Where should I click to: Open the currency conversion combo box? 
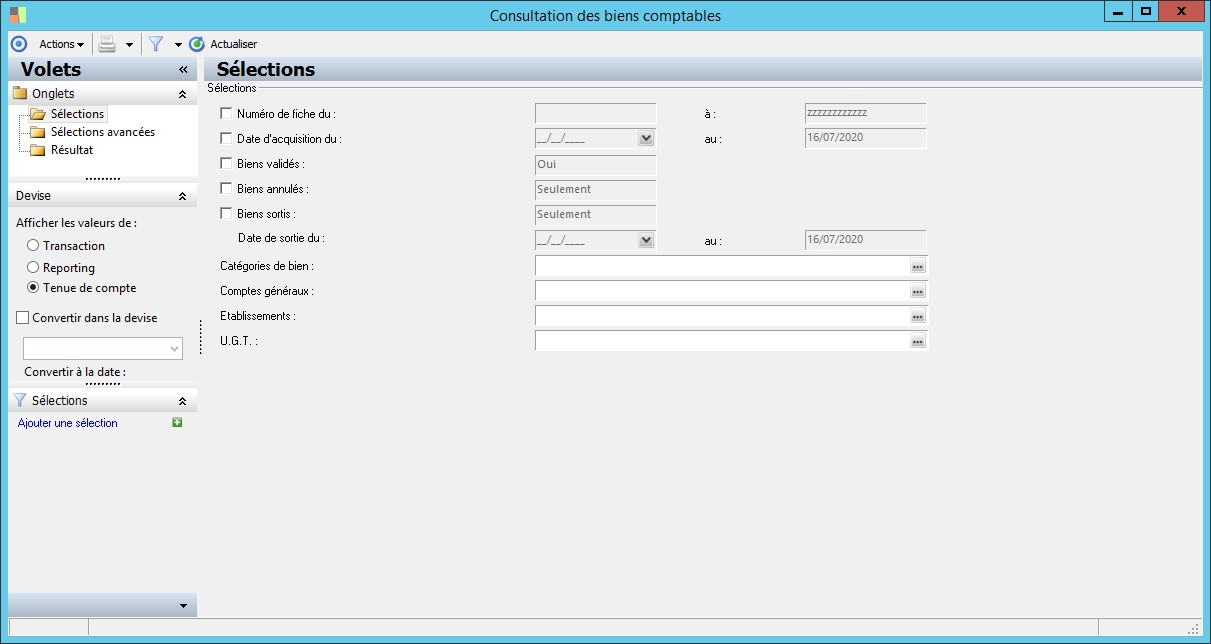pyautogui.click(x=103, y=348)
